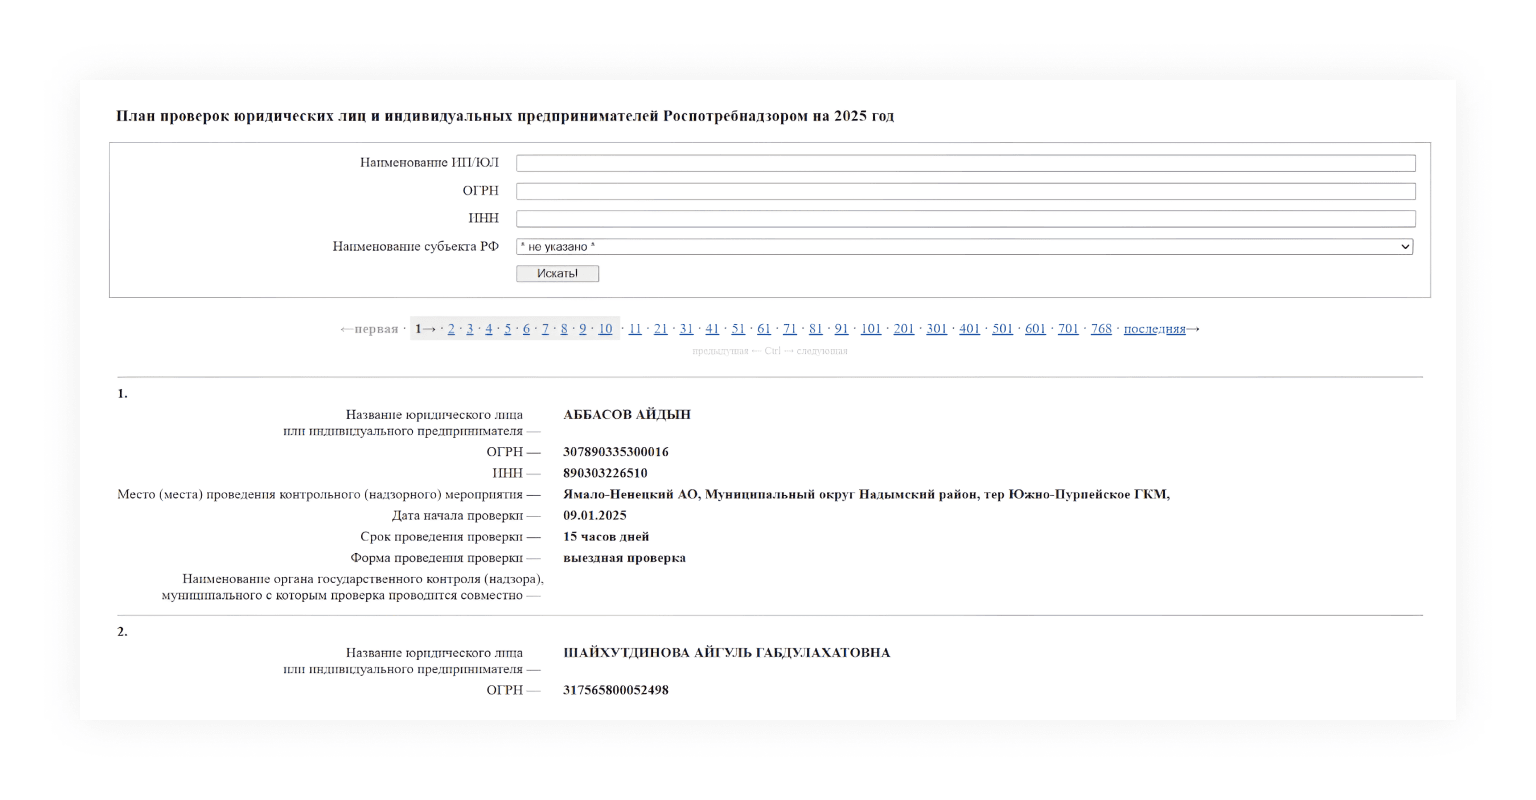The width and height of the screenshot is (1536, 800).
Task: Go to page 81 of results
Action: [816, 329]
